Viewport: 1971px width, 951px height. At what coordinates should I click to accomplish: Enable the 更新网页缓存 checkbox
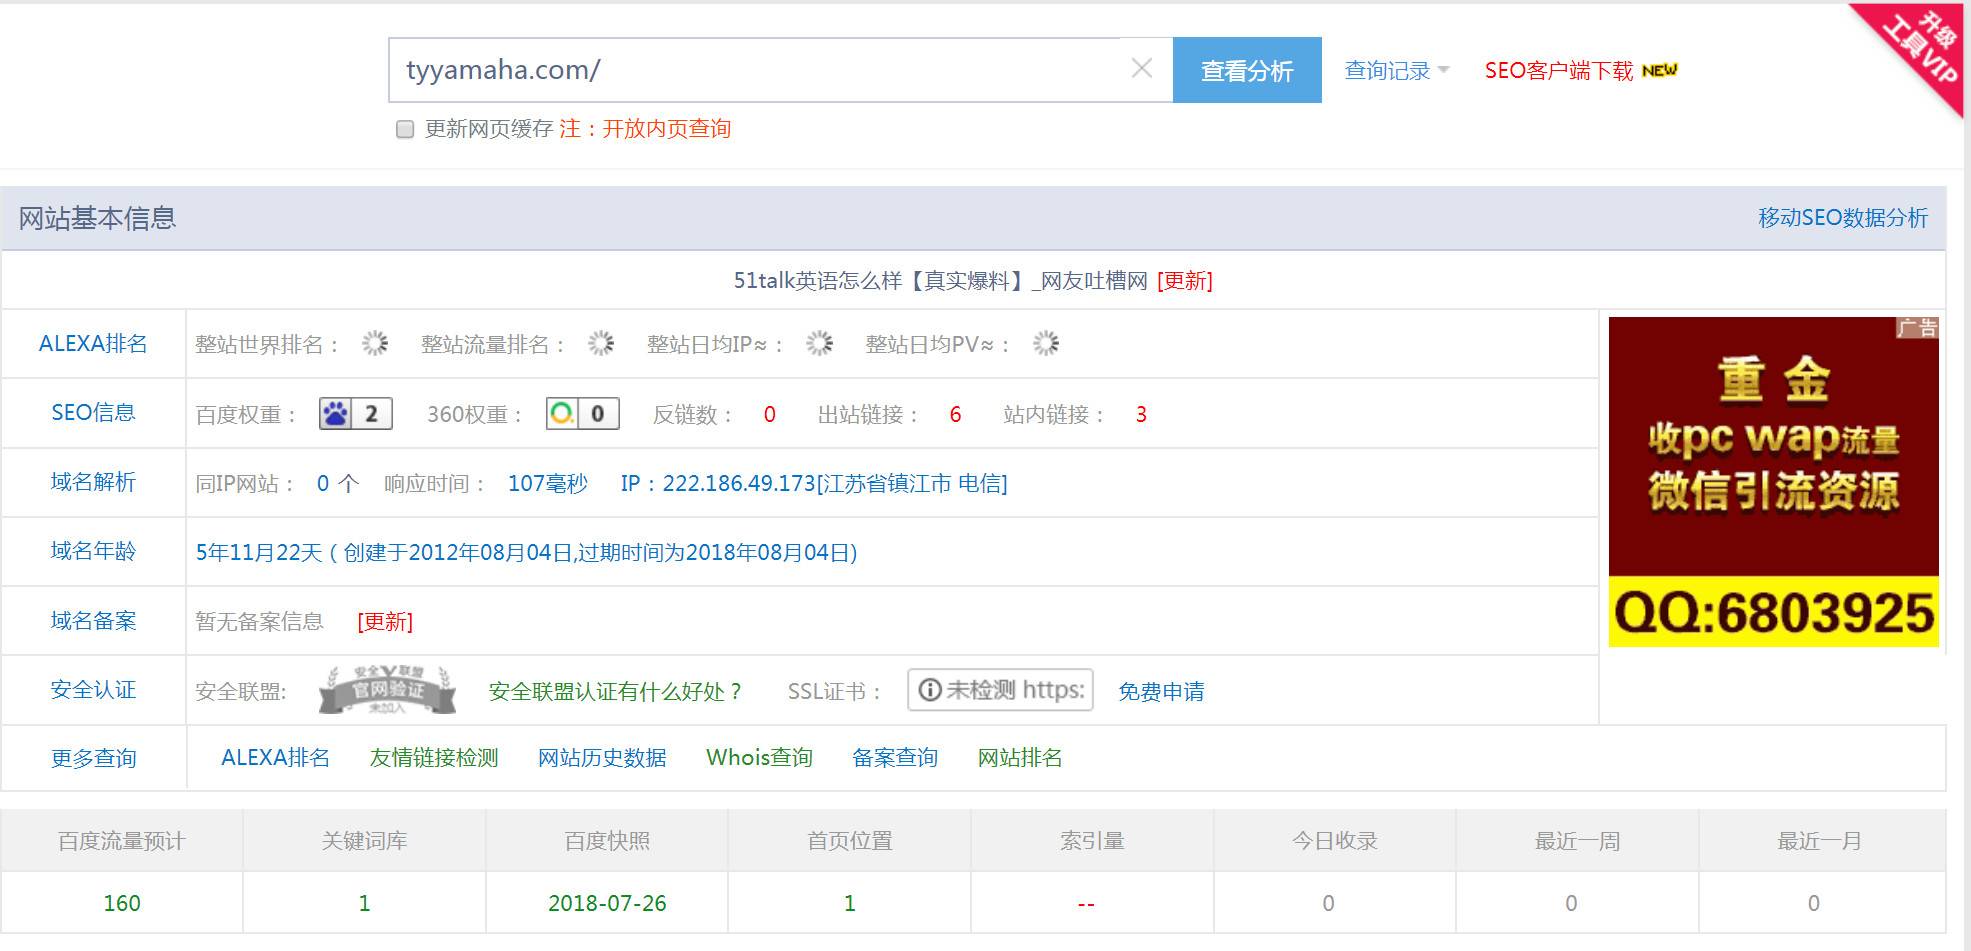pyautogui.click(x=405, y=129)
